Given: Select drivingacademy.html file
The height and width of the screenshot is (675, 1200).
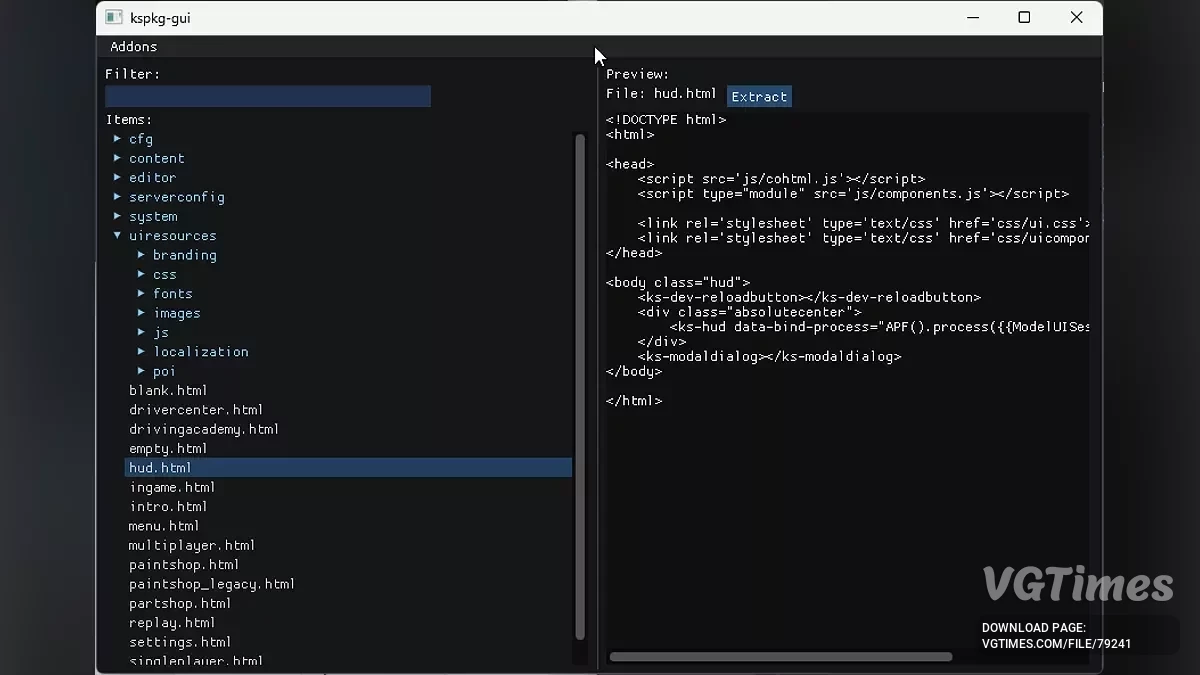Looking at the screenshot, I should tap(204, 429).
